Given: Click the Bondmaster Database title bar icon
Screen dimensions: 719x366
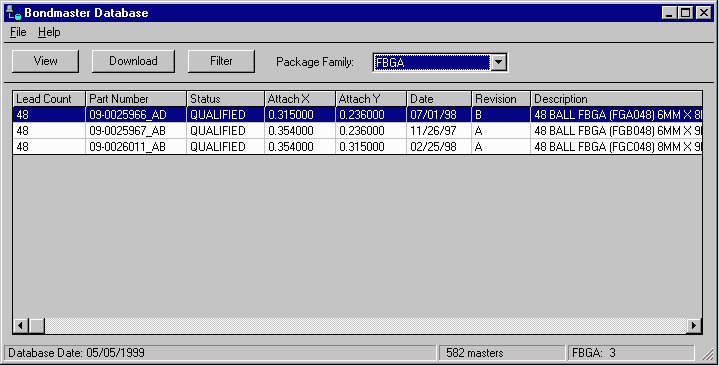Looking at the screenshot, I should (14, 13).
